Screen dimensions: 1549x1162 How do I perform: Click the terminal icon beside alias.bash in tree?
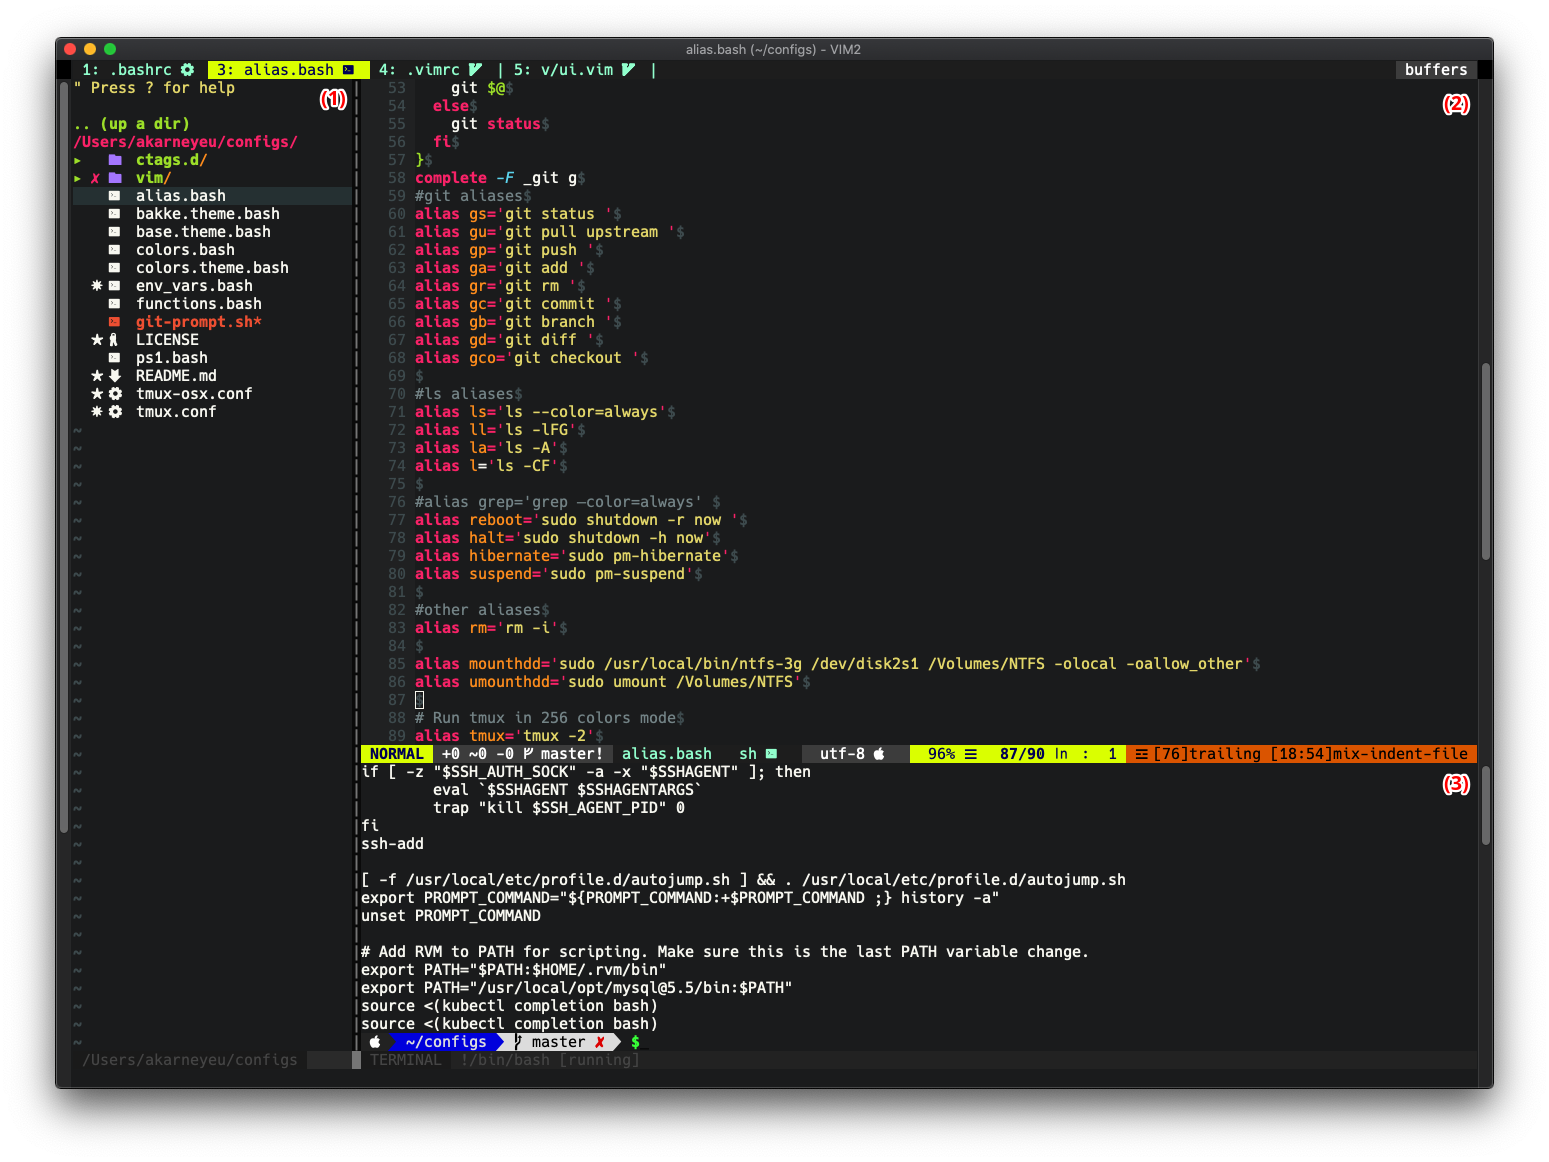tap(114, 195)
